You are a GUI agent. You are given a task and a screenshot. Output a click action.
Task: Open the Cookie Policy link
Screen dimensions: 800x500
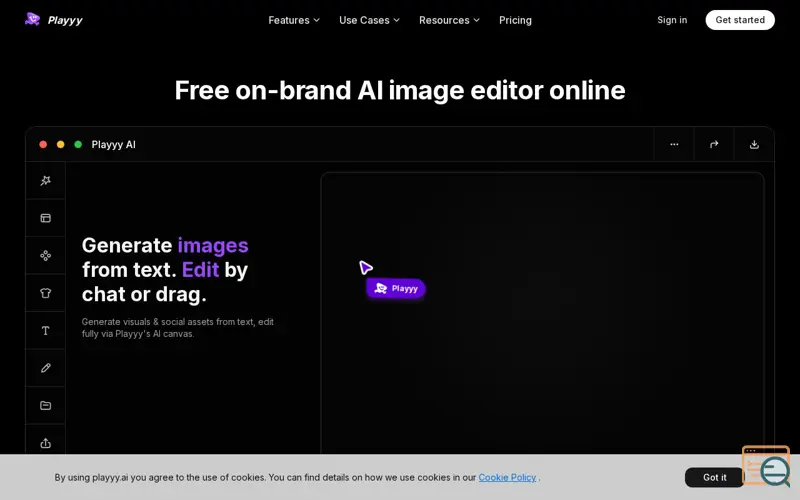point(507,478)
